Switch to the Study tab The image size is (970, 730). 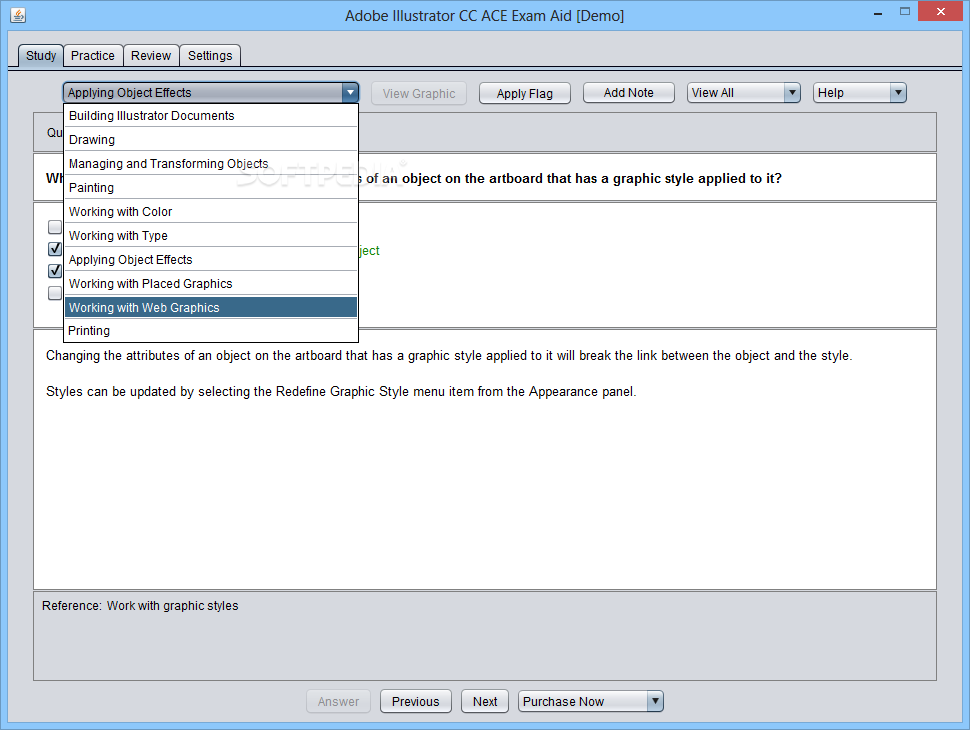coord(41,56)
